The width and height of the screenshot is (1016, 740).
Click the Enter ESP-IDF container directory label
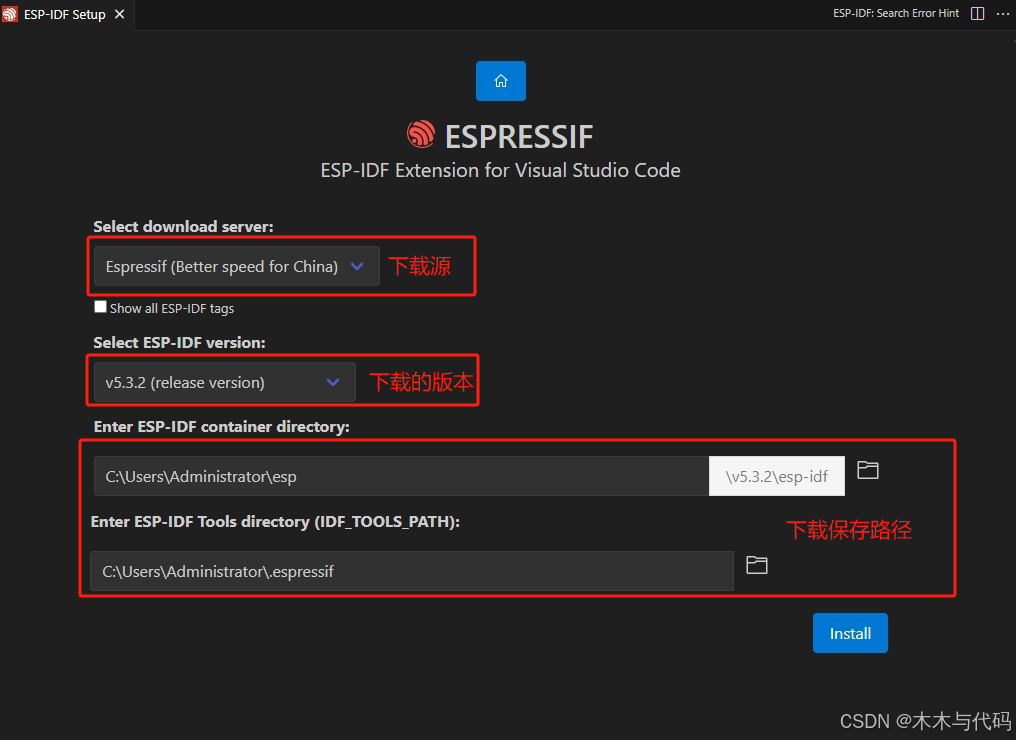(222, 427)
